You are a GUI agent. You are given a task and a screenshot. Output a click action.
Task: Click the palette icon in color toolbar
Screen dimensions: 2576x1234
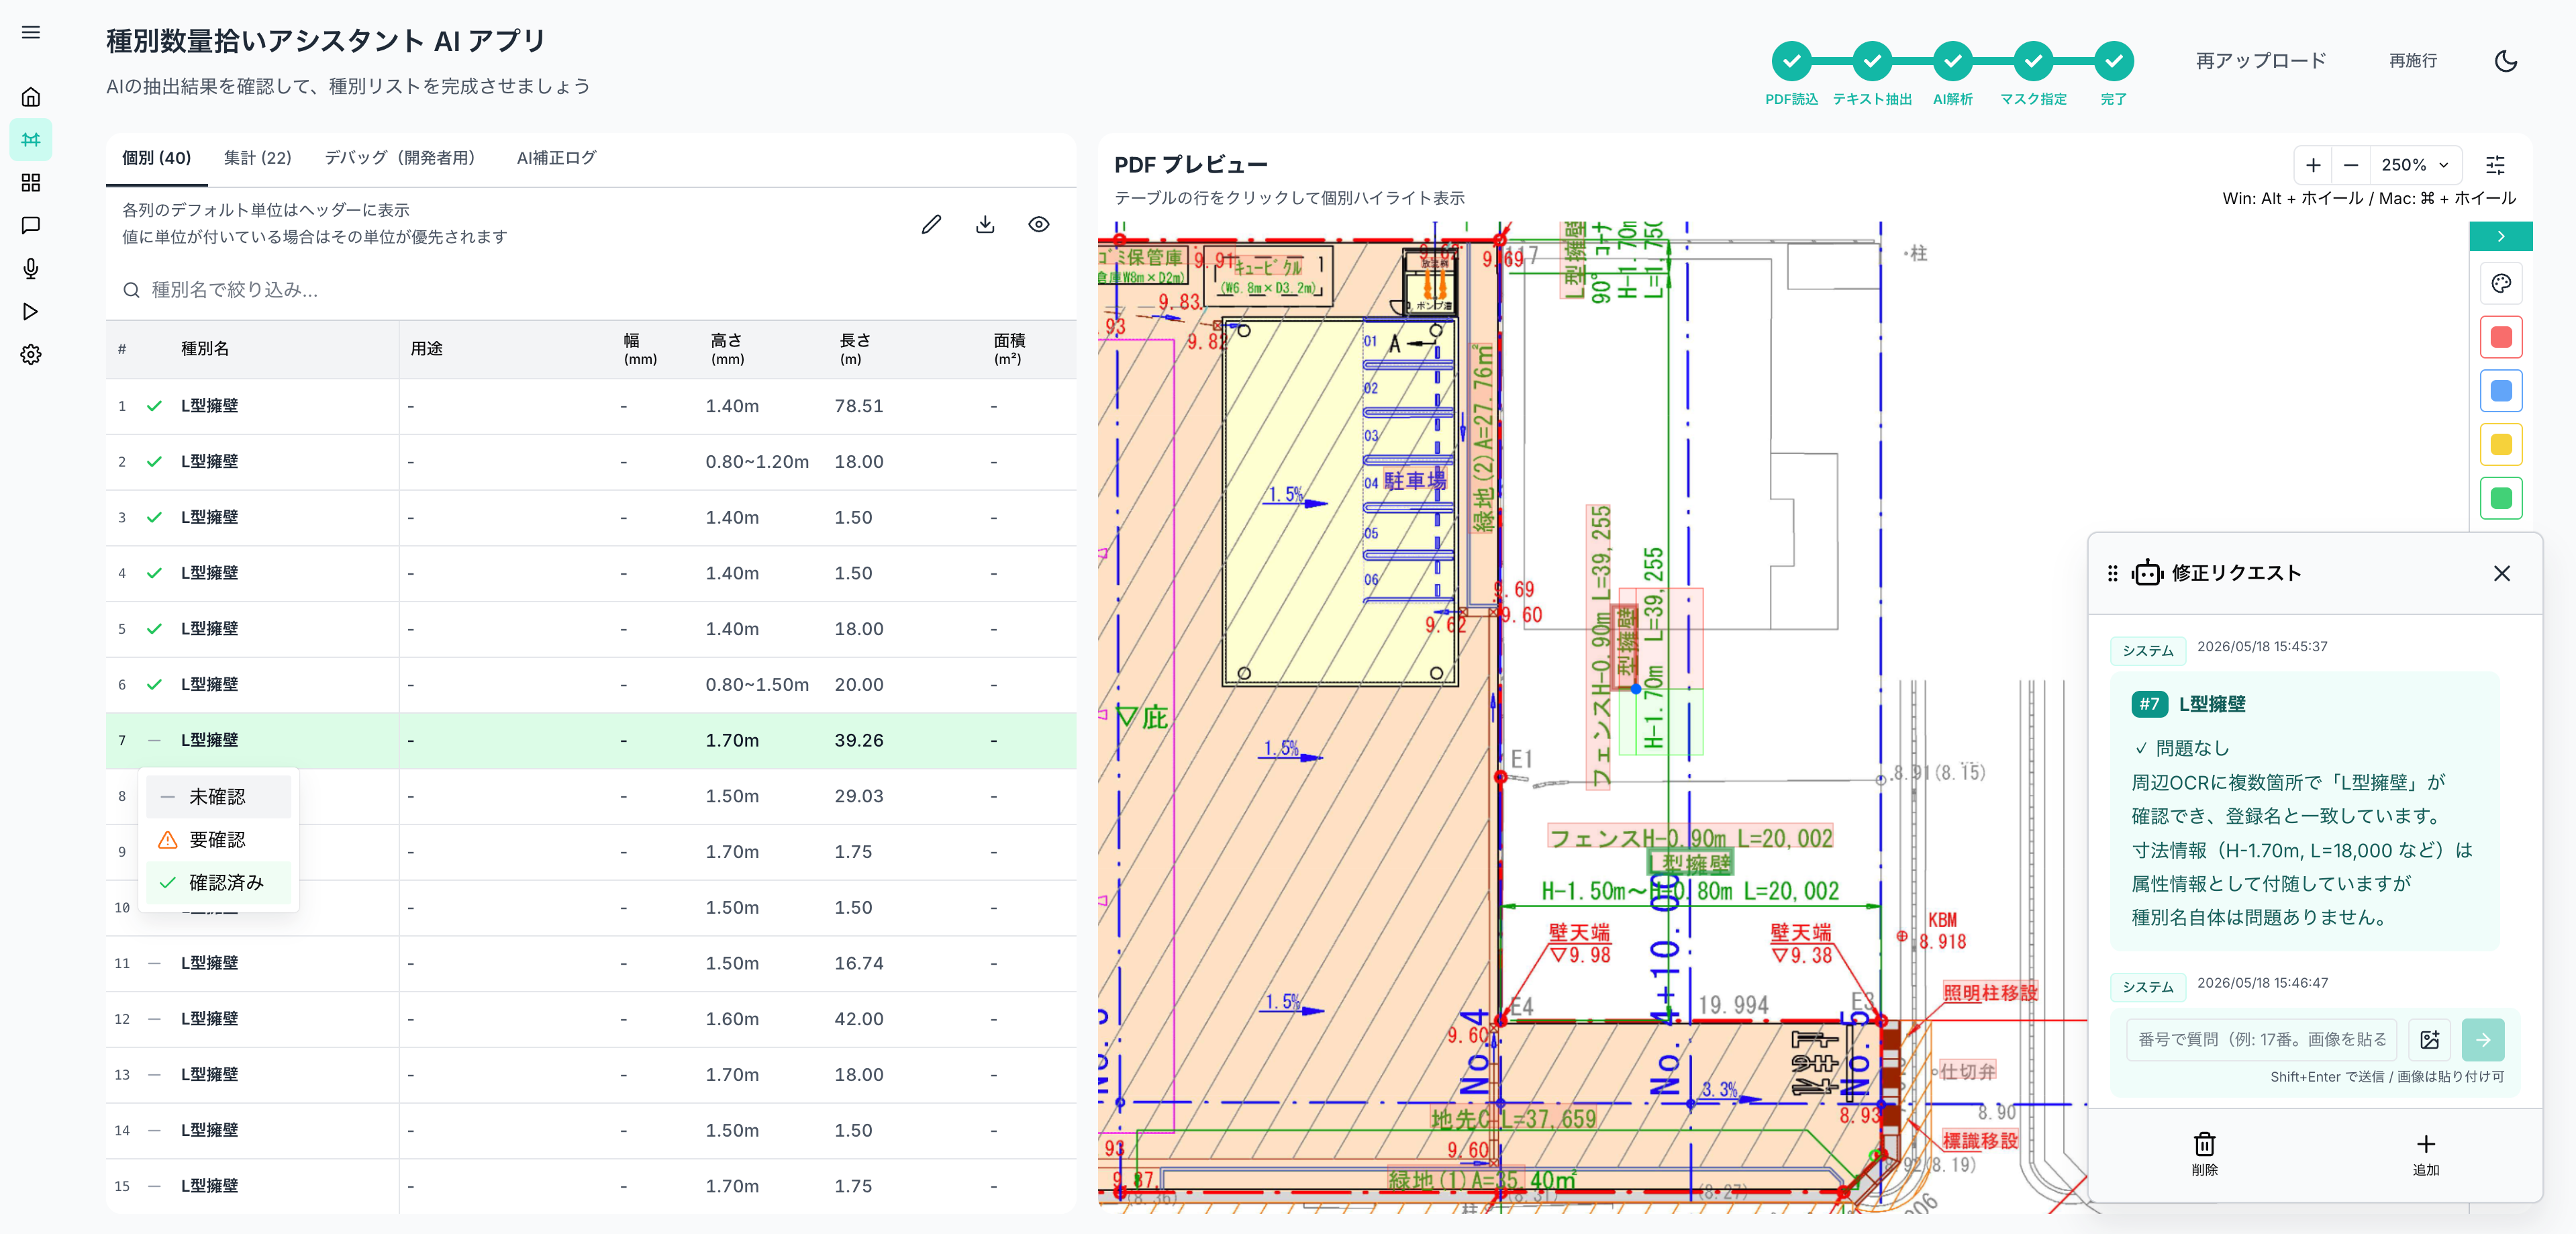(x=2501, y=283)
